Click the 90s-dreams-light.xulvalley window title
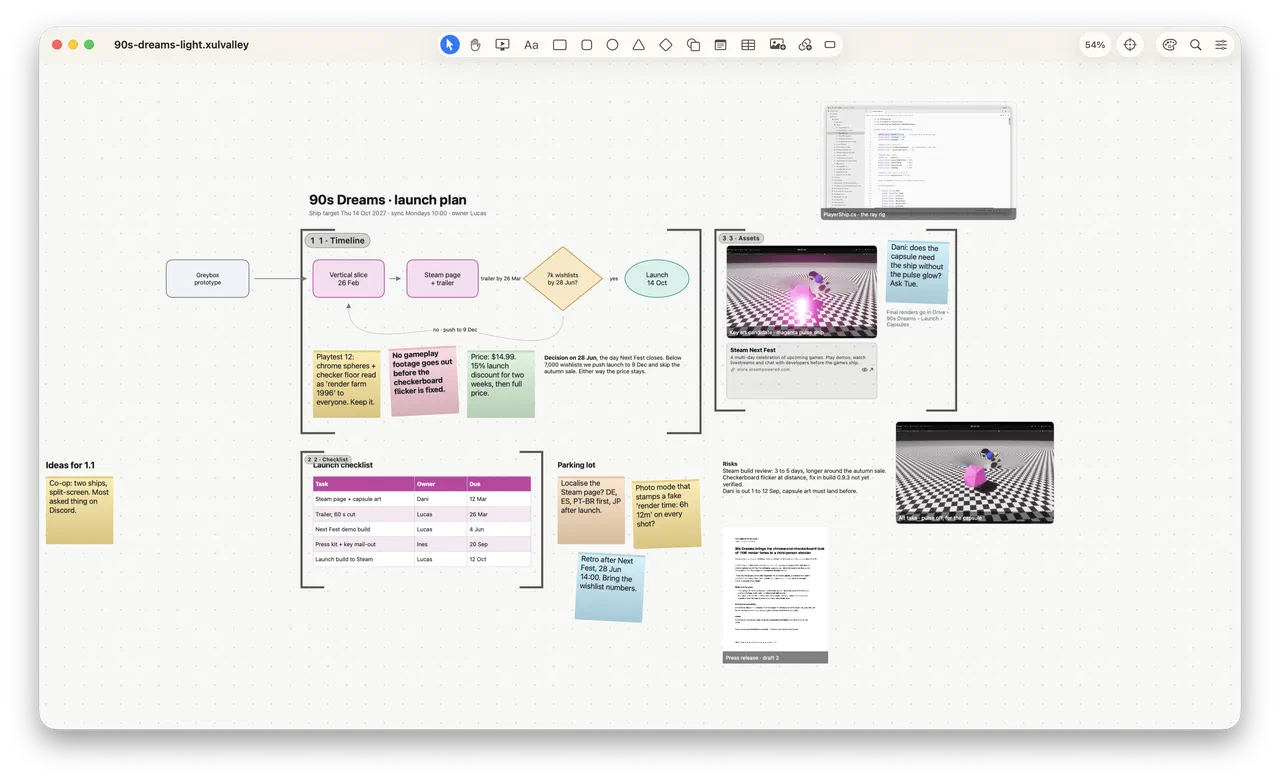This screenshot has width=1280, height=781. 181,45
